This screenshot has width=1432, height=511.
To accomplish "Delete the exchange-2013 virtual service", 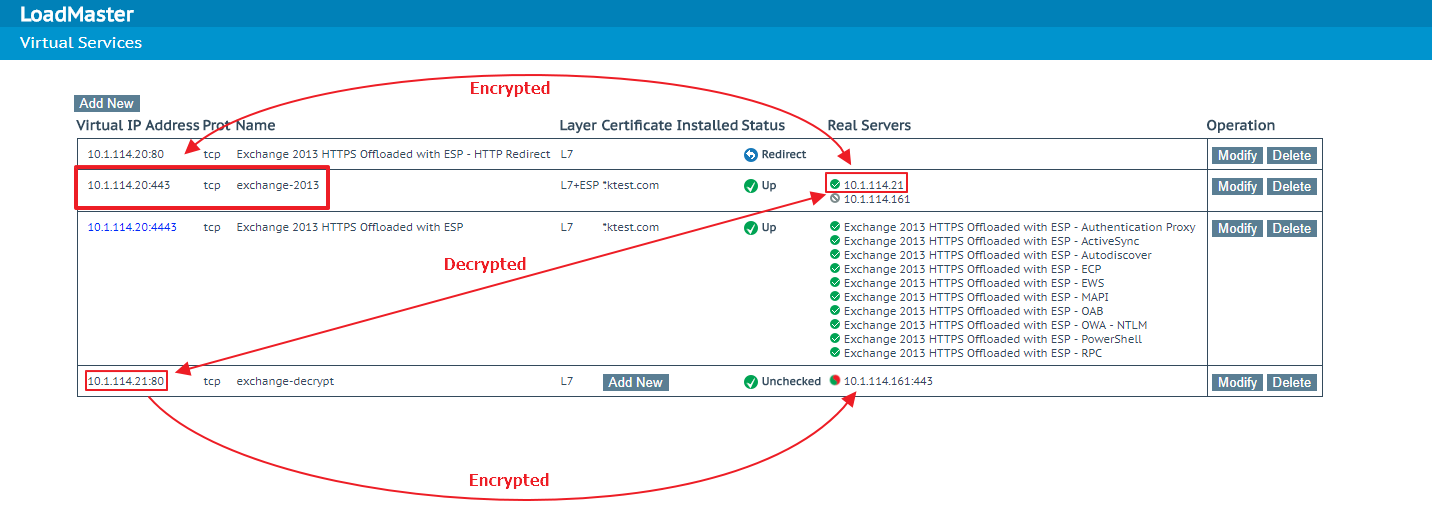I will pos(1291,186).
